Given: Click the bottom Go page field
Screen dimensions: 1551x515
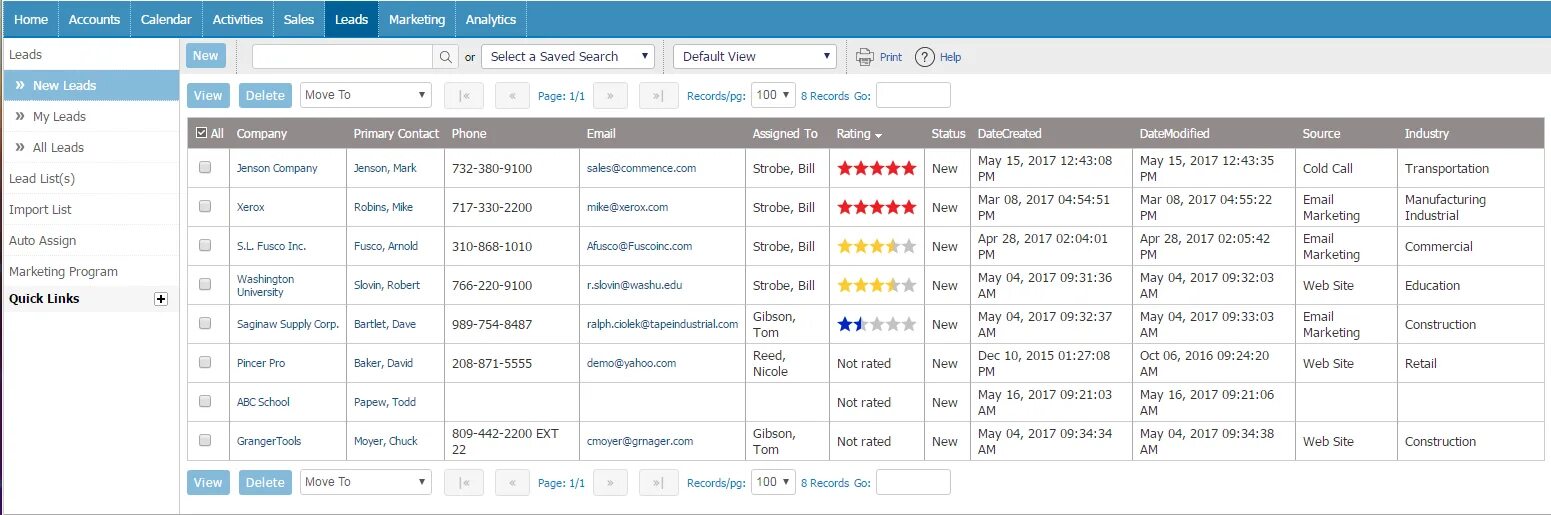Looking at the screenshot, I should click(913, 482).
